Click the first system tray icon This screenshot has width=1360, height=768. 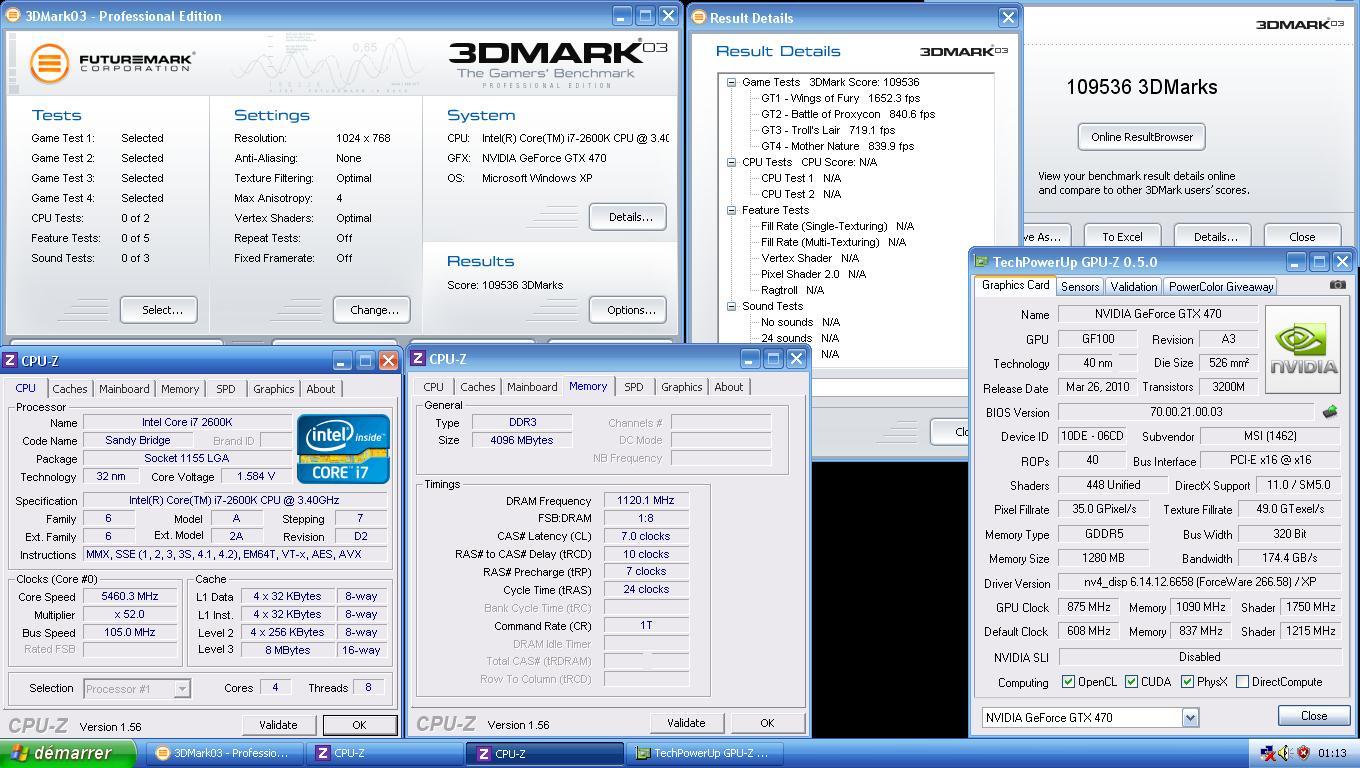1267,753
